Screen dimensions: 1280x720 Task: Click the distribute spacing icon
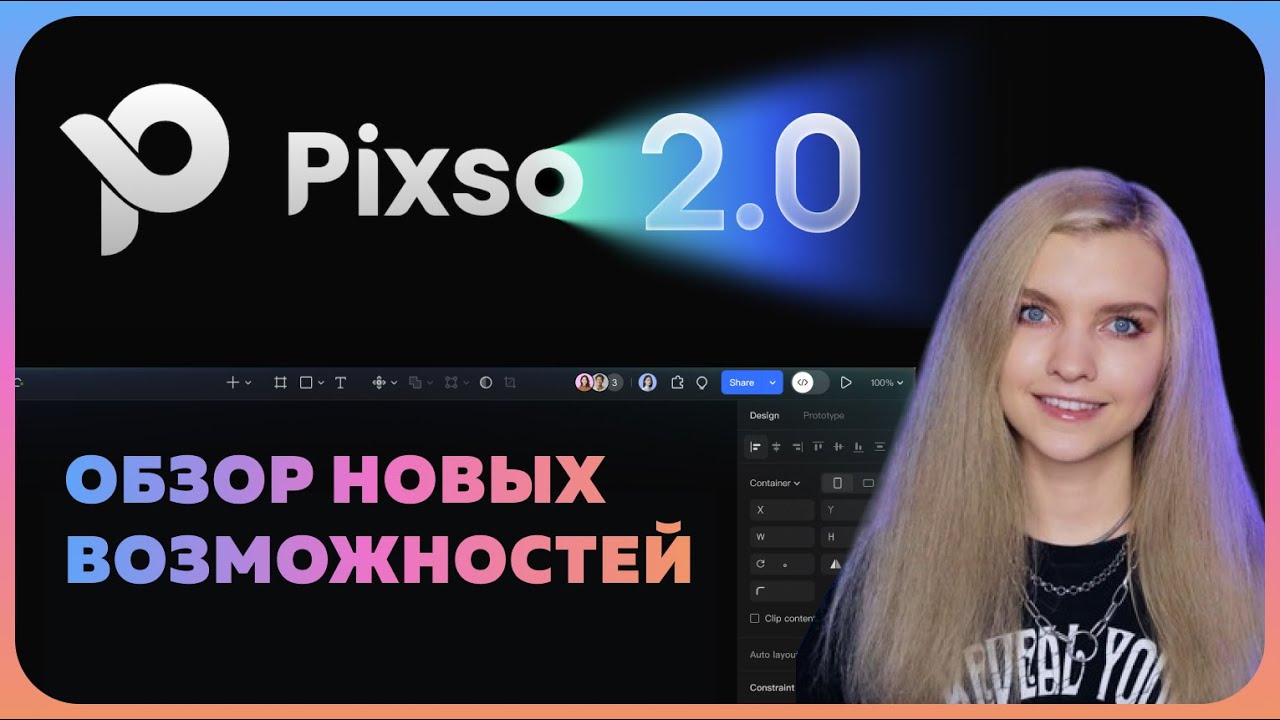click(880, 447)
